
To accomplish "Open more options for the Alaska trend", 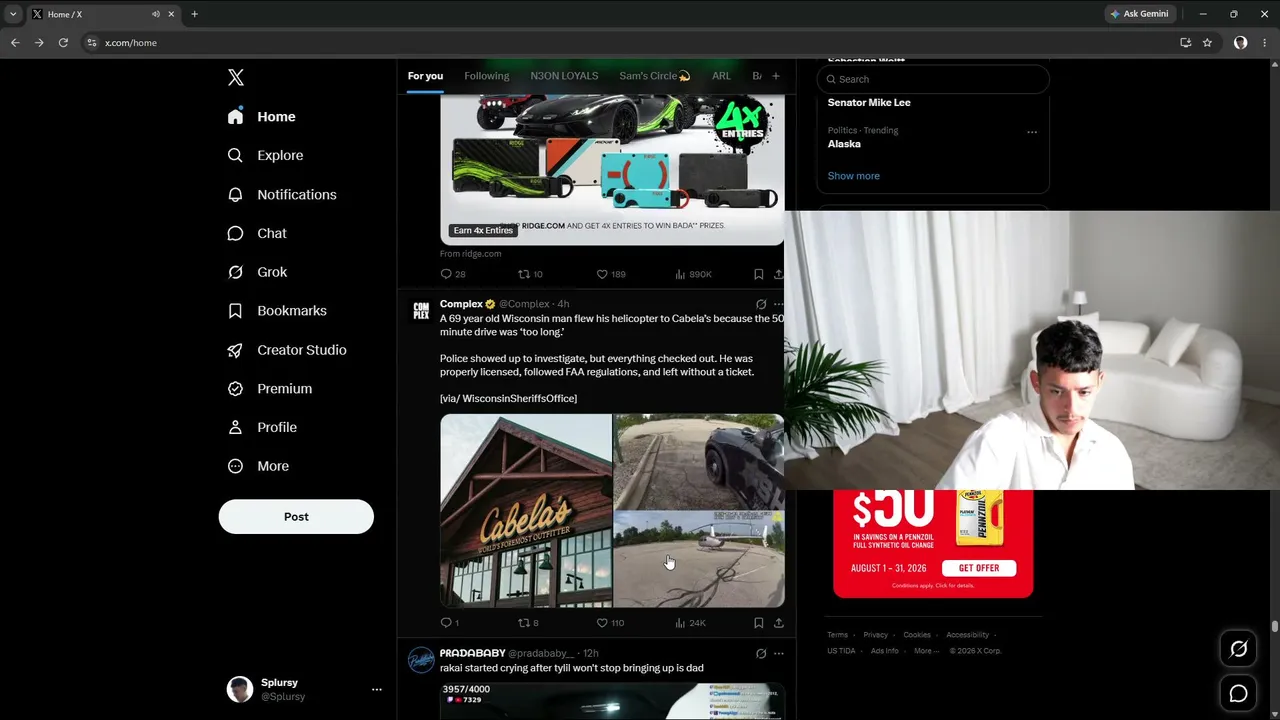I will (x=1032, y=132).
